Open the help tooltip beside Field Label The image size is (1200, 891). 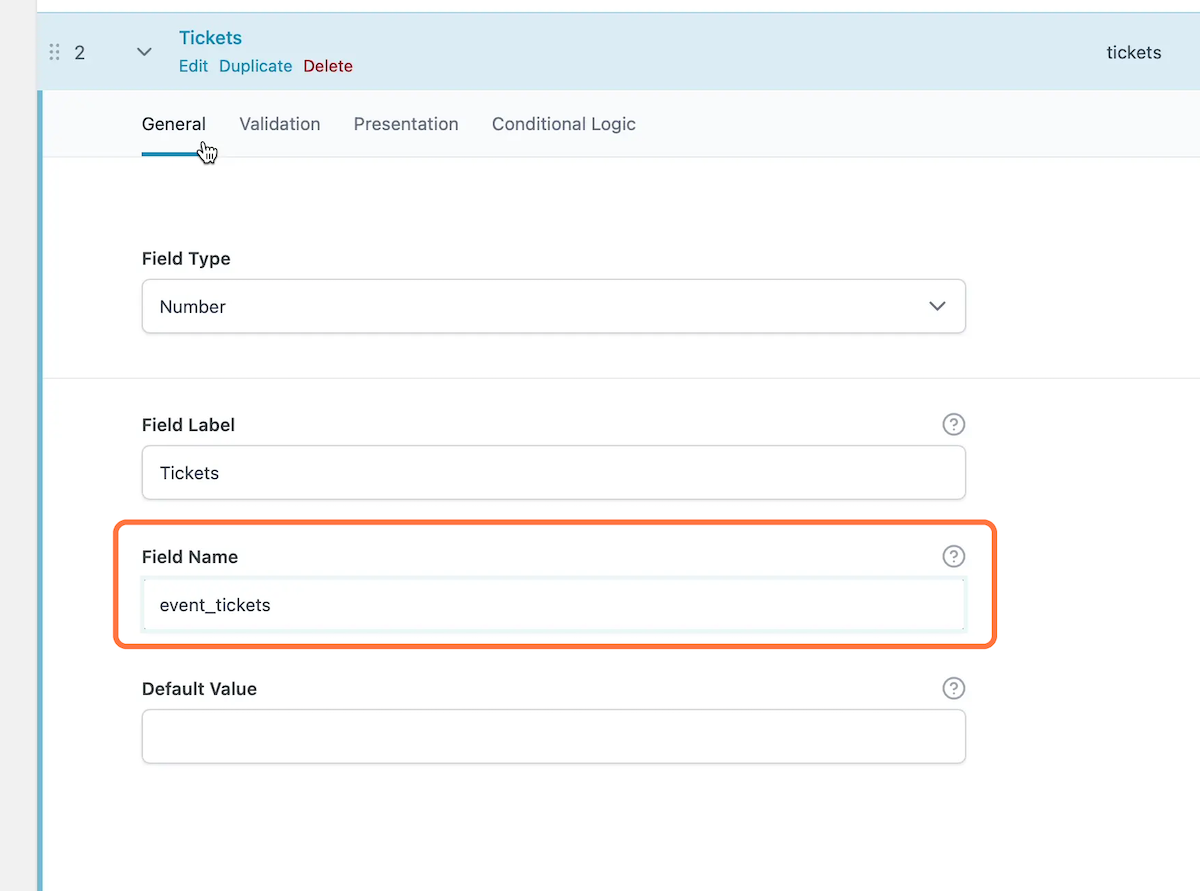[953, 424]
